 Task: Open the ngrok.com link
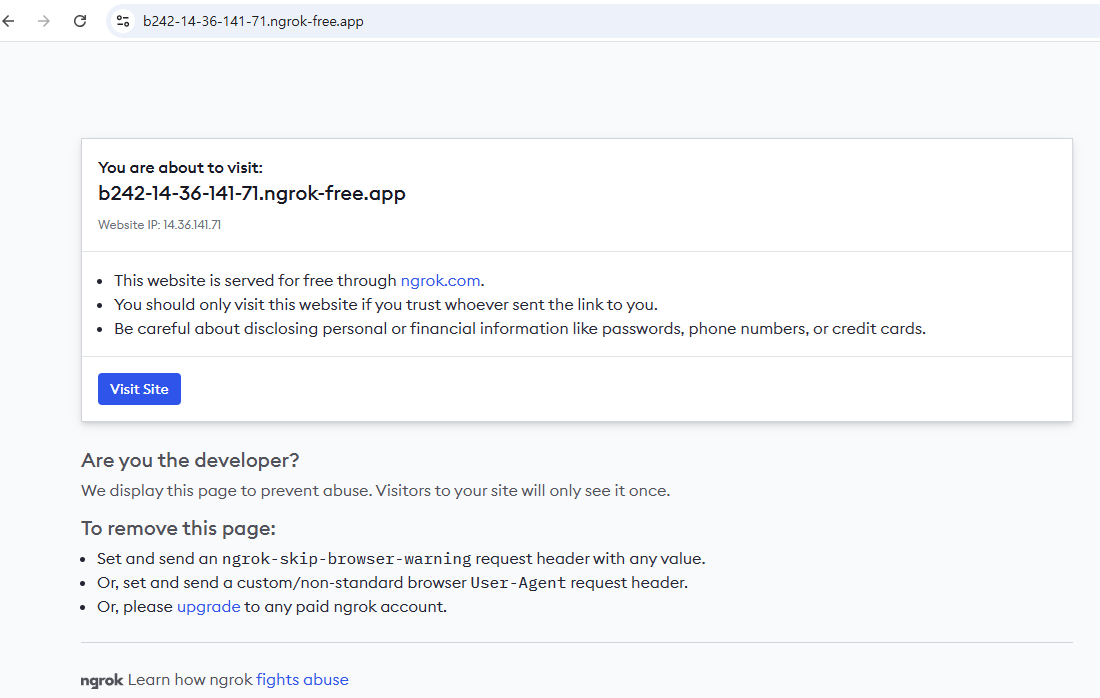pos(441,281)
